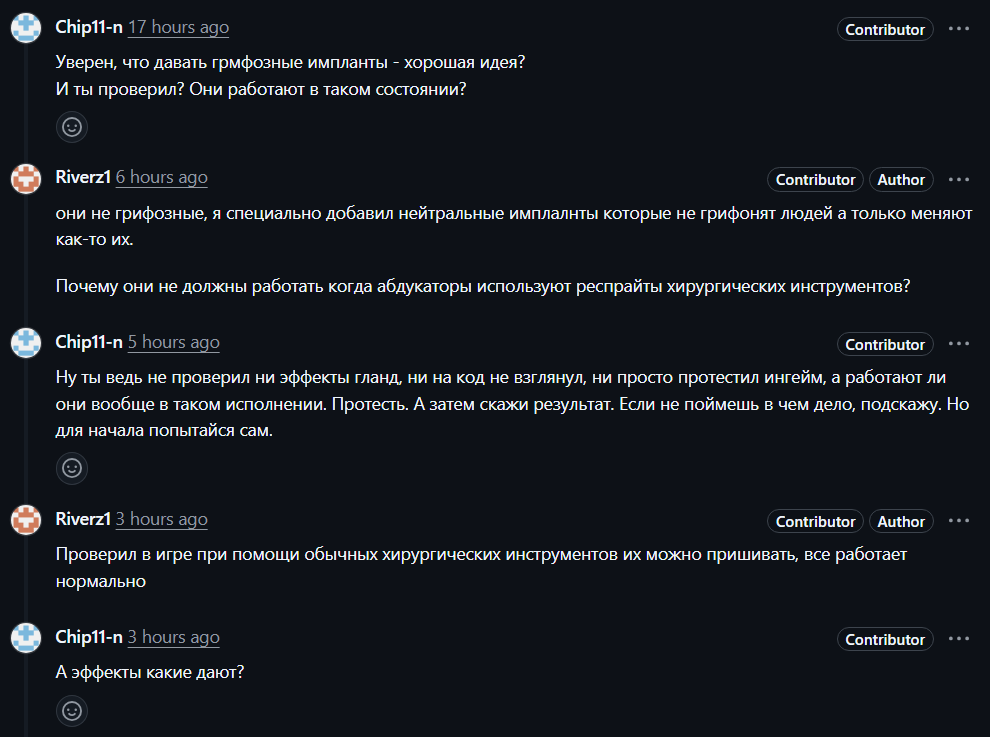Image resolution: width=990 pixels, height=737 pixels.
Task: Open options menu for last Chip11-n comment
Action: pyautogui.click(x=958, y=639)
